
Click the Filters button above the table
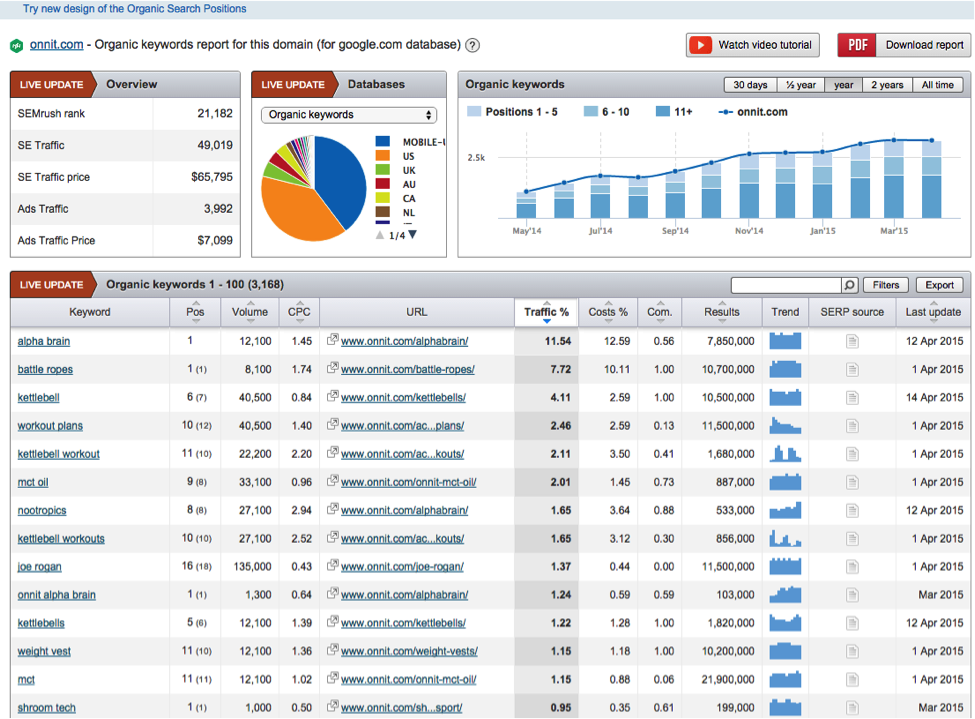point(884,285)
